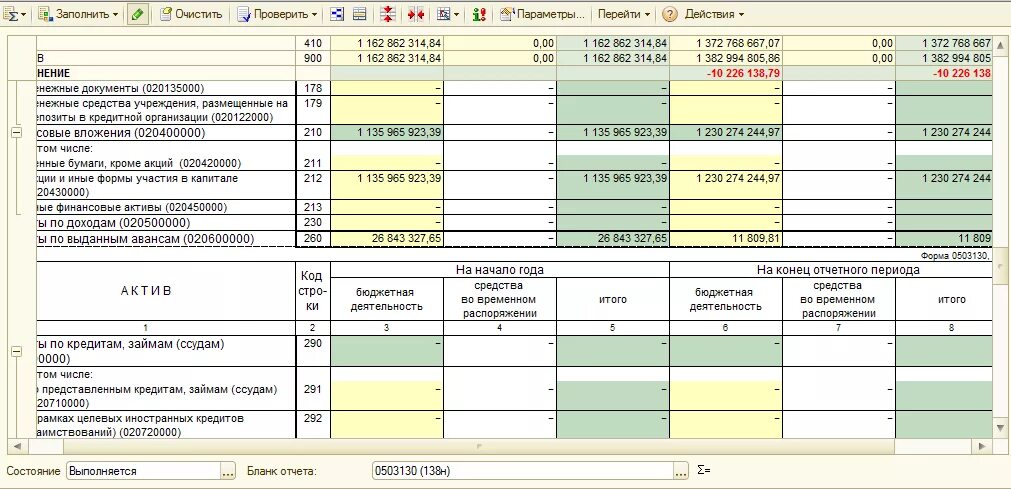Click the денежные документы (020135000) row label
Screen dimensions: 1011x489
click(x=166, y=88)
